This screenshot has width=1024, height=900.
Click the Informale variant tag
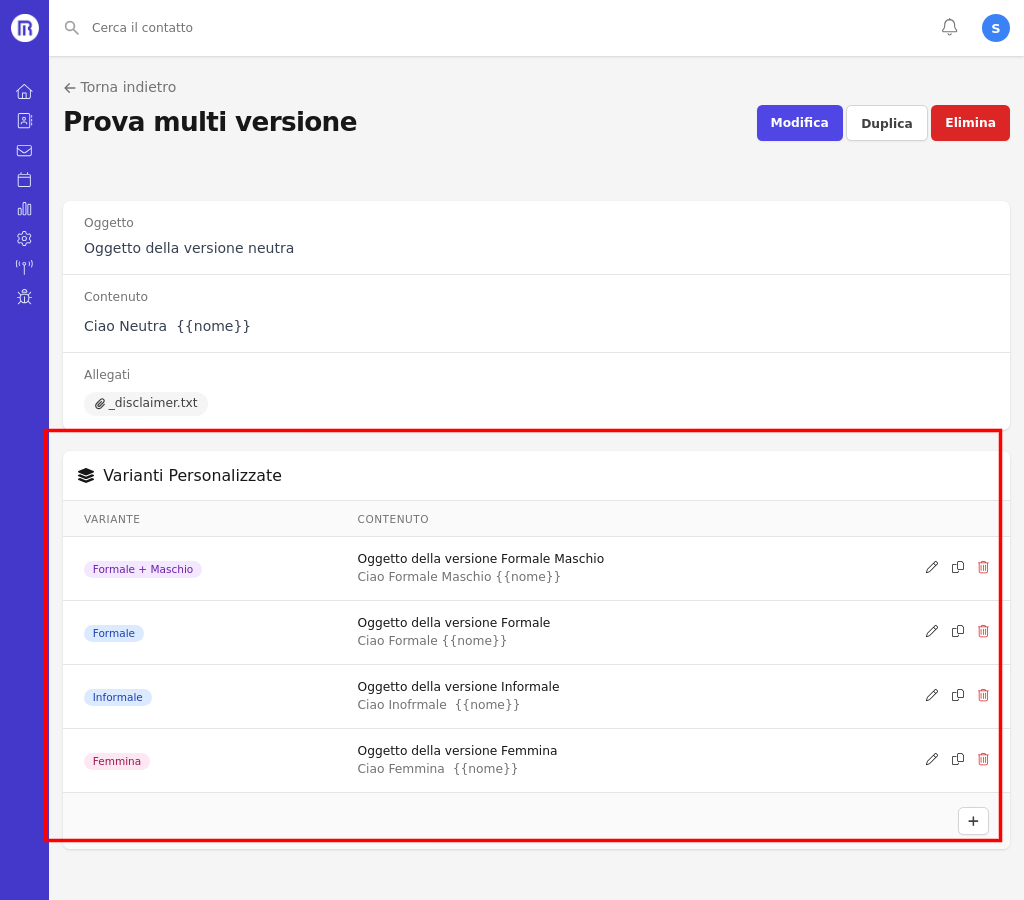point(118,697)
